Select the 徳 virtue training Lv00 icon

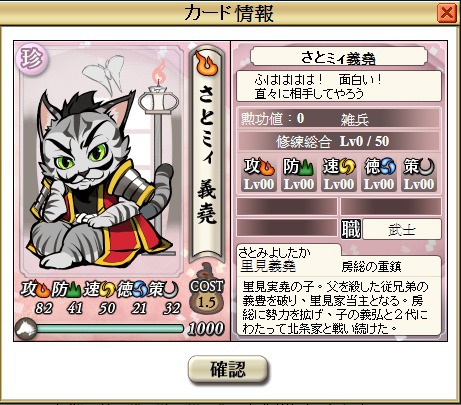(379, 175)
